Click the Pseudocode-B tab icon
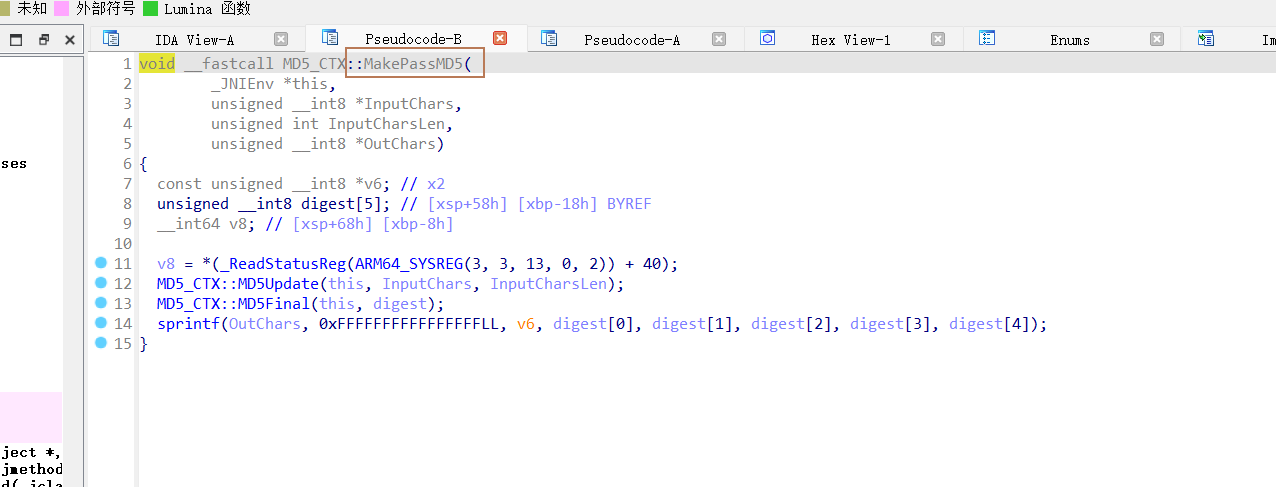The height and width of the screenshot is (487, 1276). coord(329,38)
